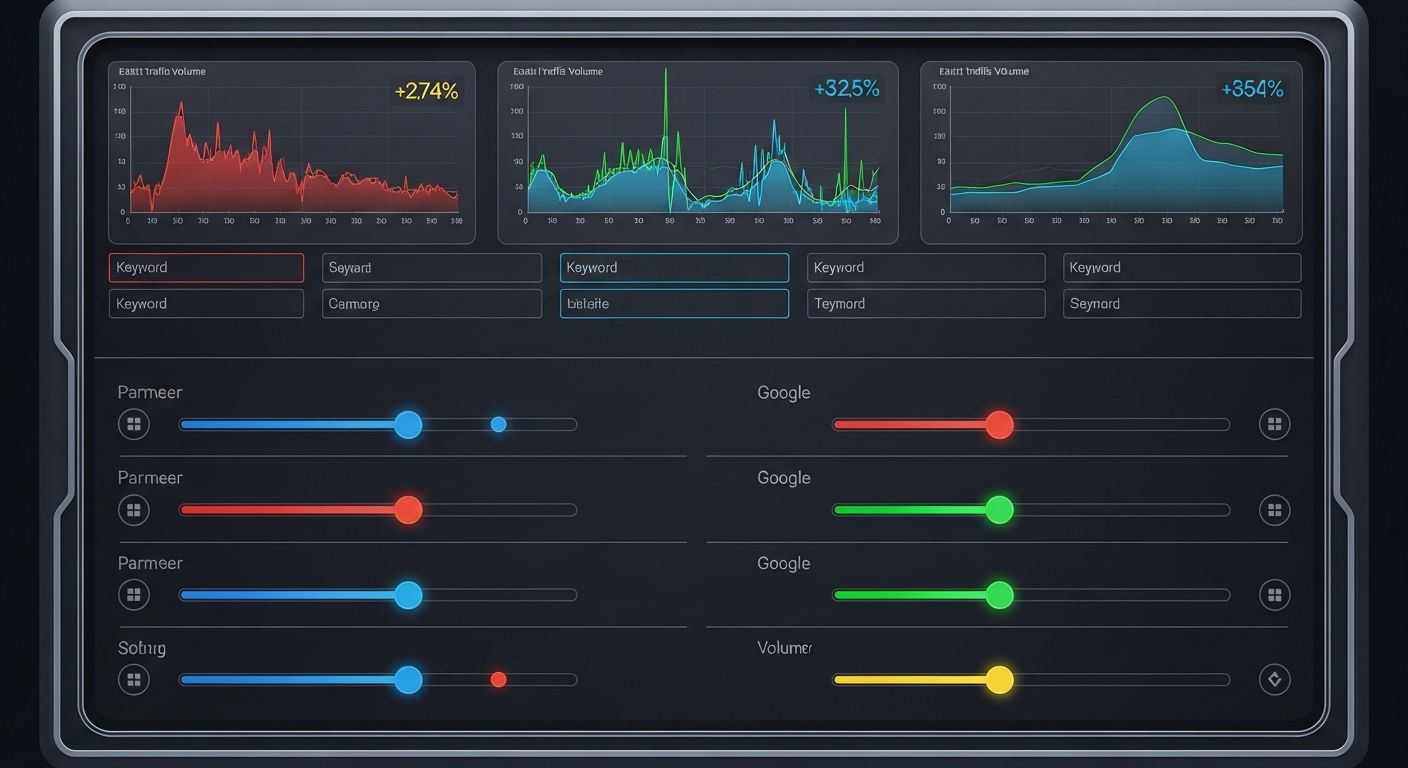Open the grid icon next to the red Google slider
The image size is (1408, 768).
[1274, 424]
